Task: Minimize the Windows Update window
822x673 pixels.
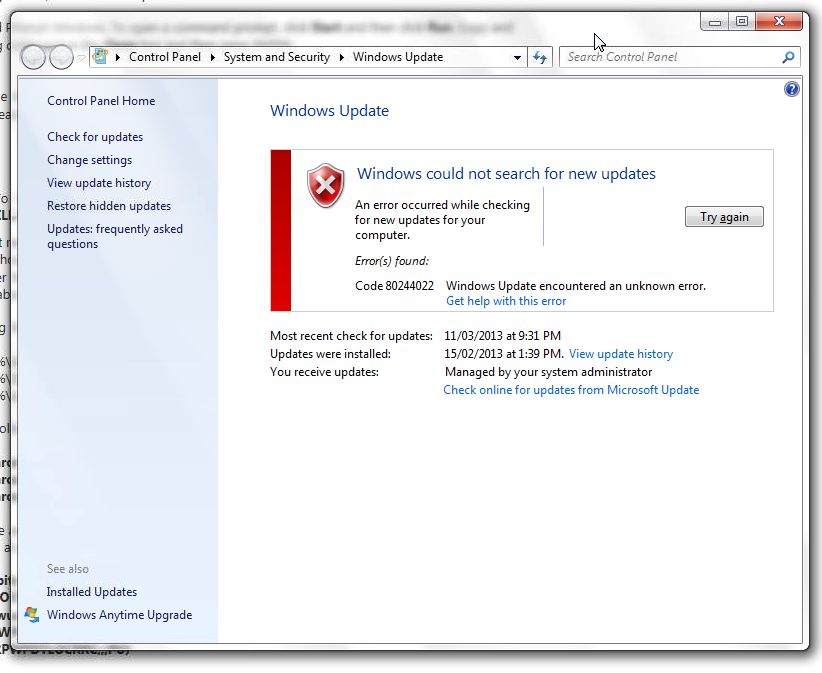Action: coord(715,21)
